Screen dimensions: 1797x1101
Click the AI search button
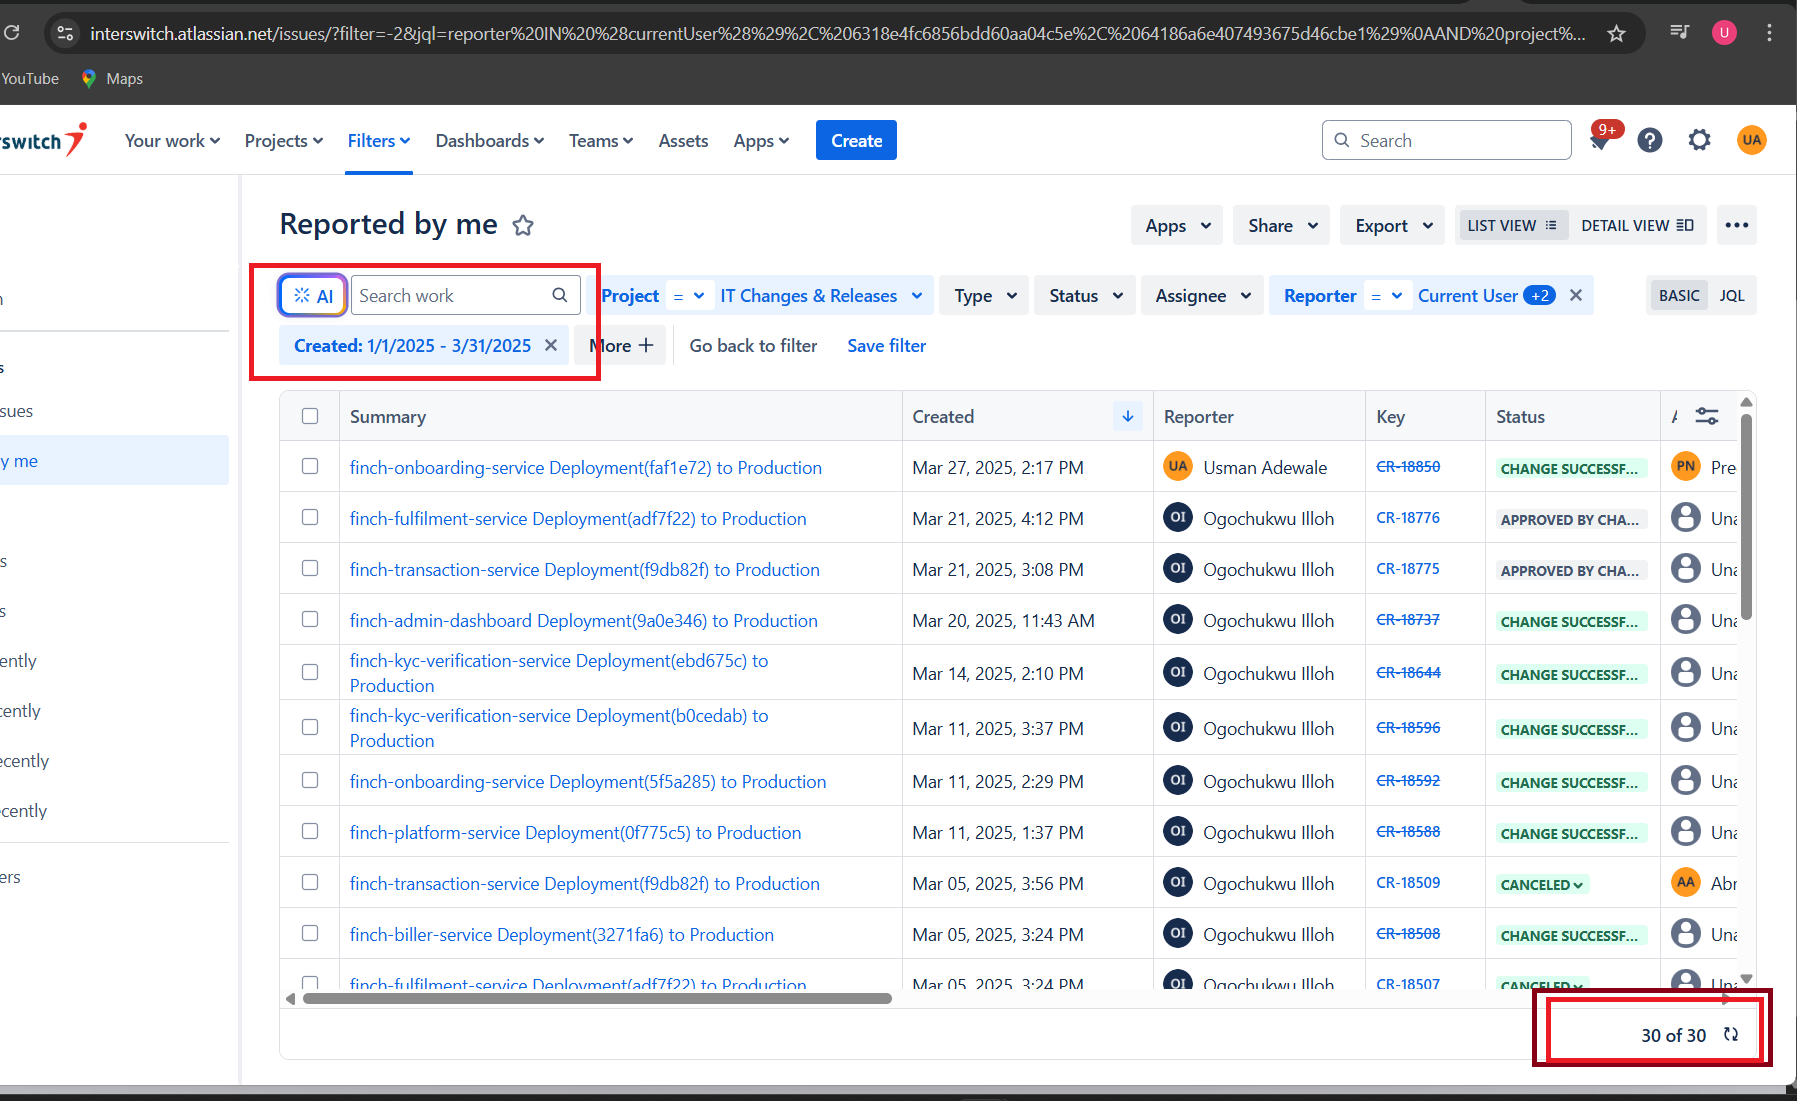313,296
